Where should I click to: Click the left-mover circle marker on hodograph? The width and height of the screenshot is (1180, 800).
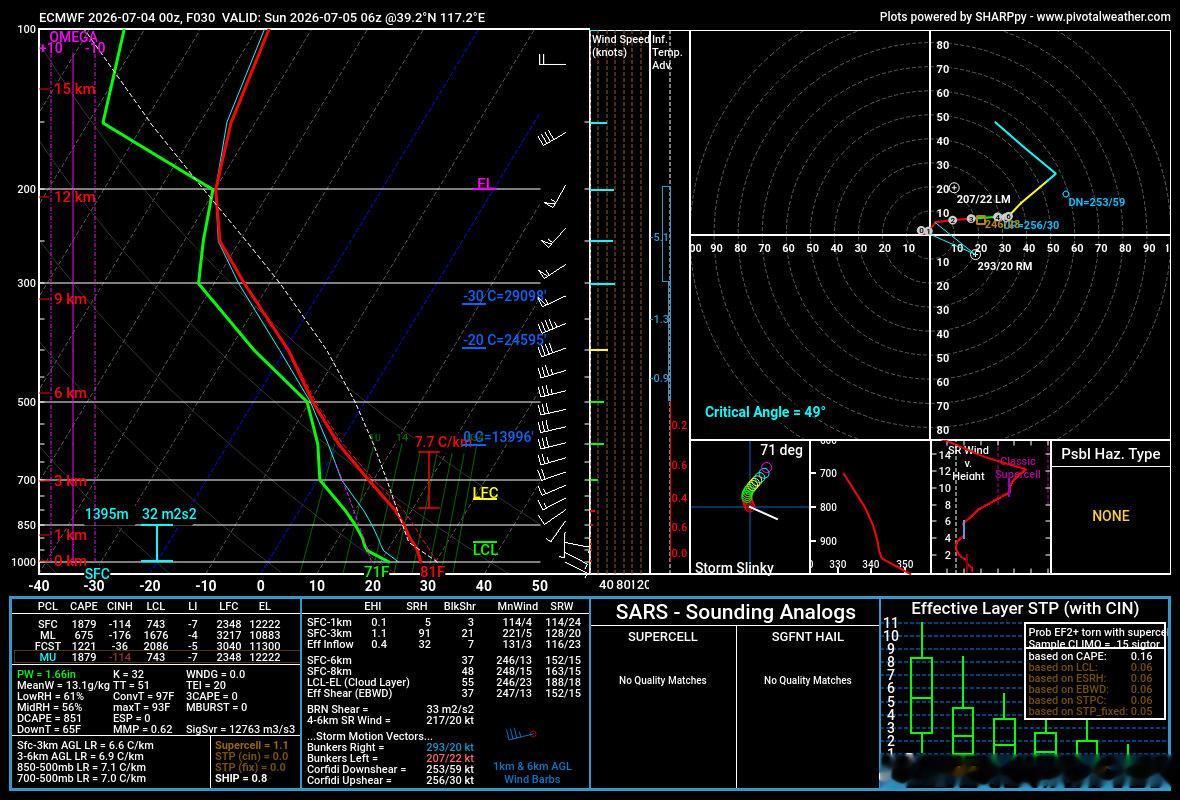pyautogui.click(x=954, y=187)
